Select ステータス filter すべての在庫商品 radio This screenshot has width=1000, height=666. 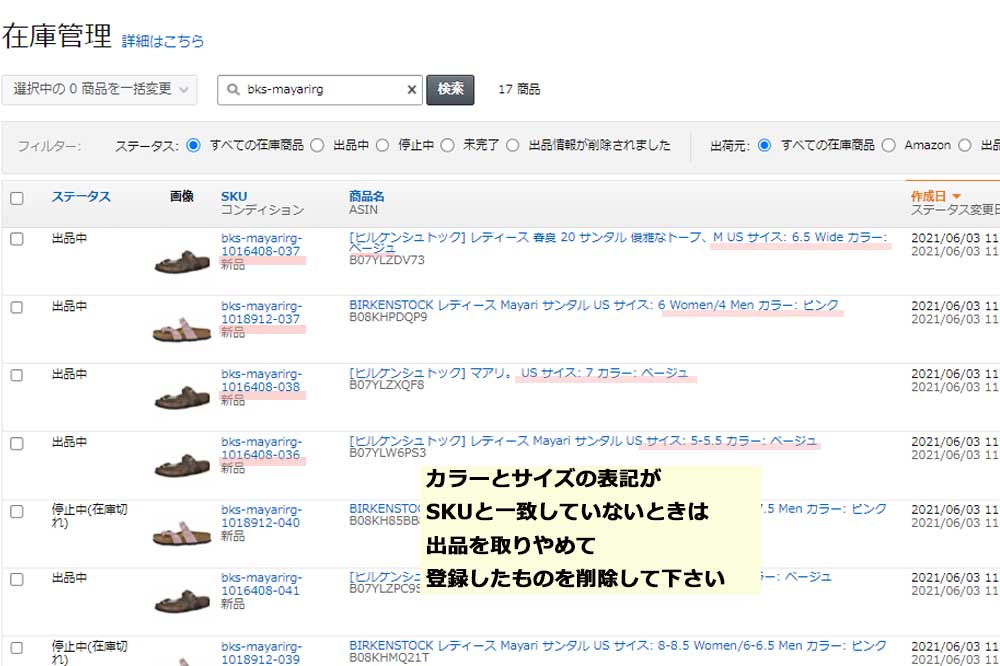(x=193, y=145)
